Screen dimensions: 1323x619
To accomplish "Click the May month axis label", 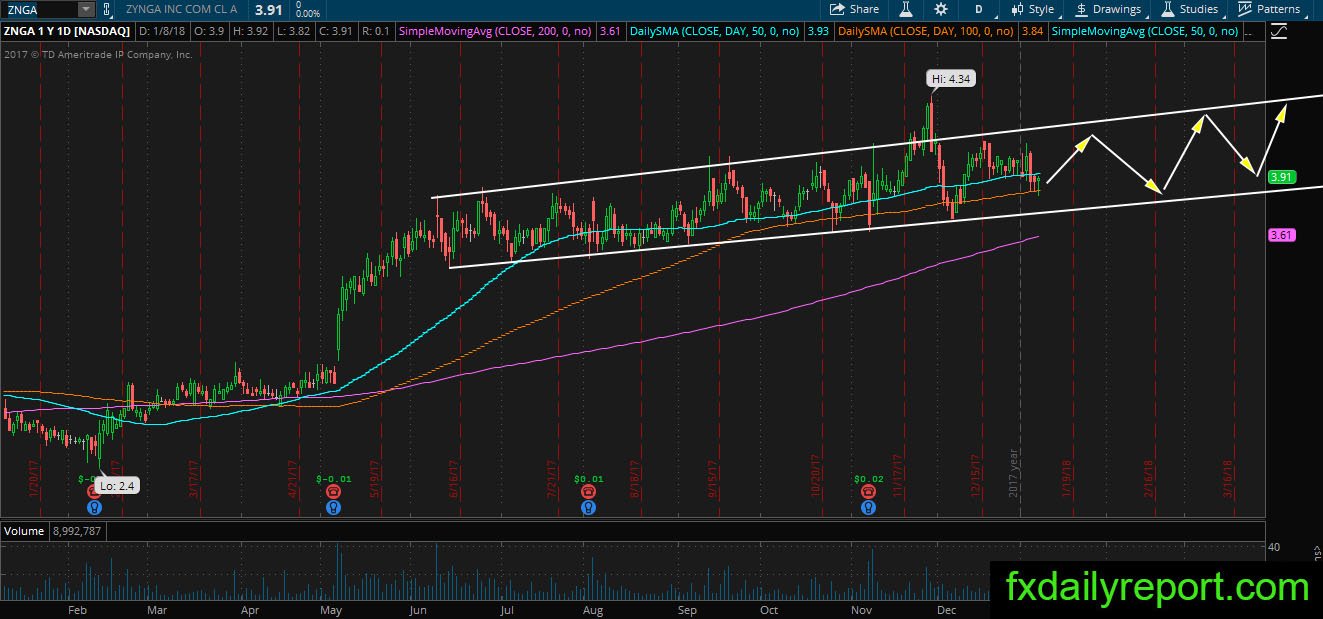I will click(331, 609).
